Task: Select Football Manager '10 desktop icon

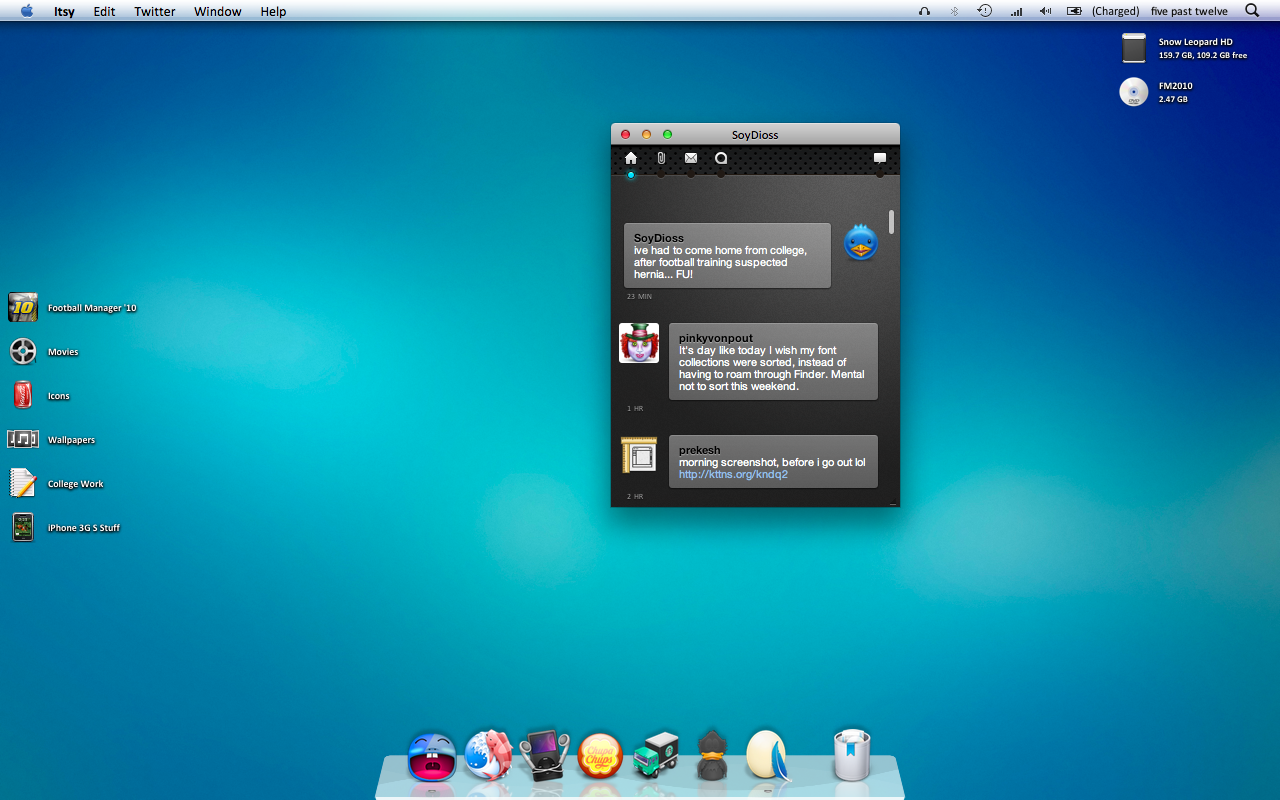Action: pos(23,307)
